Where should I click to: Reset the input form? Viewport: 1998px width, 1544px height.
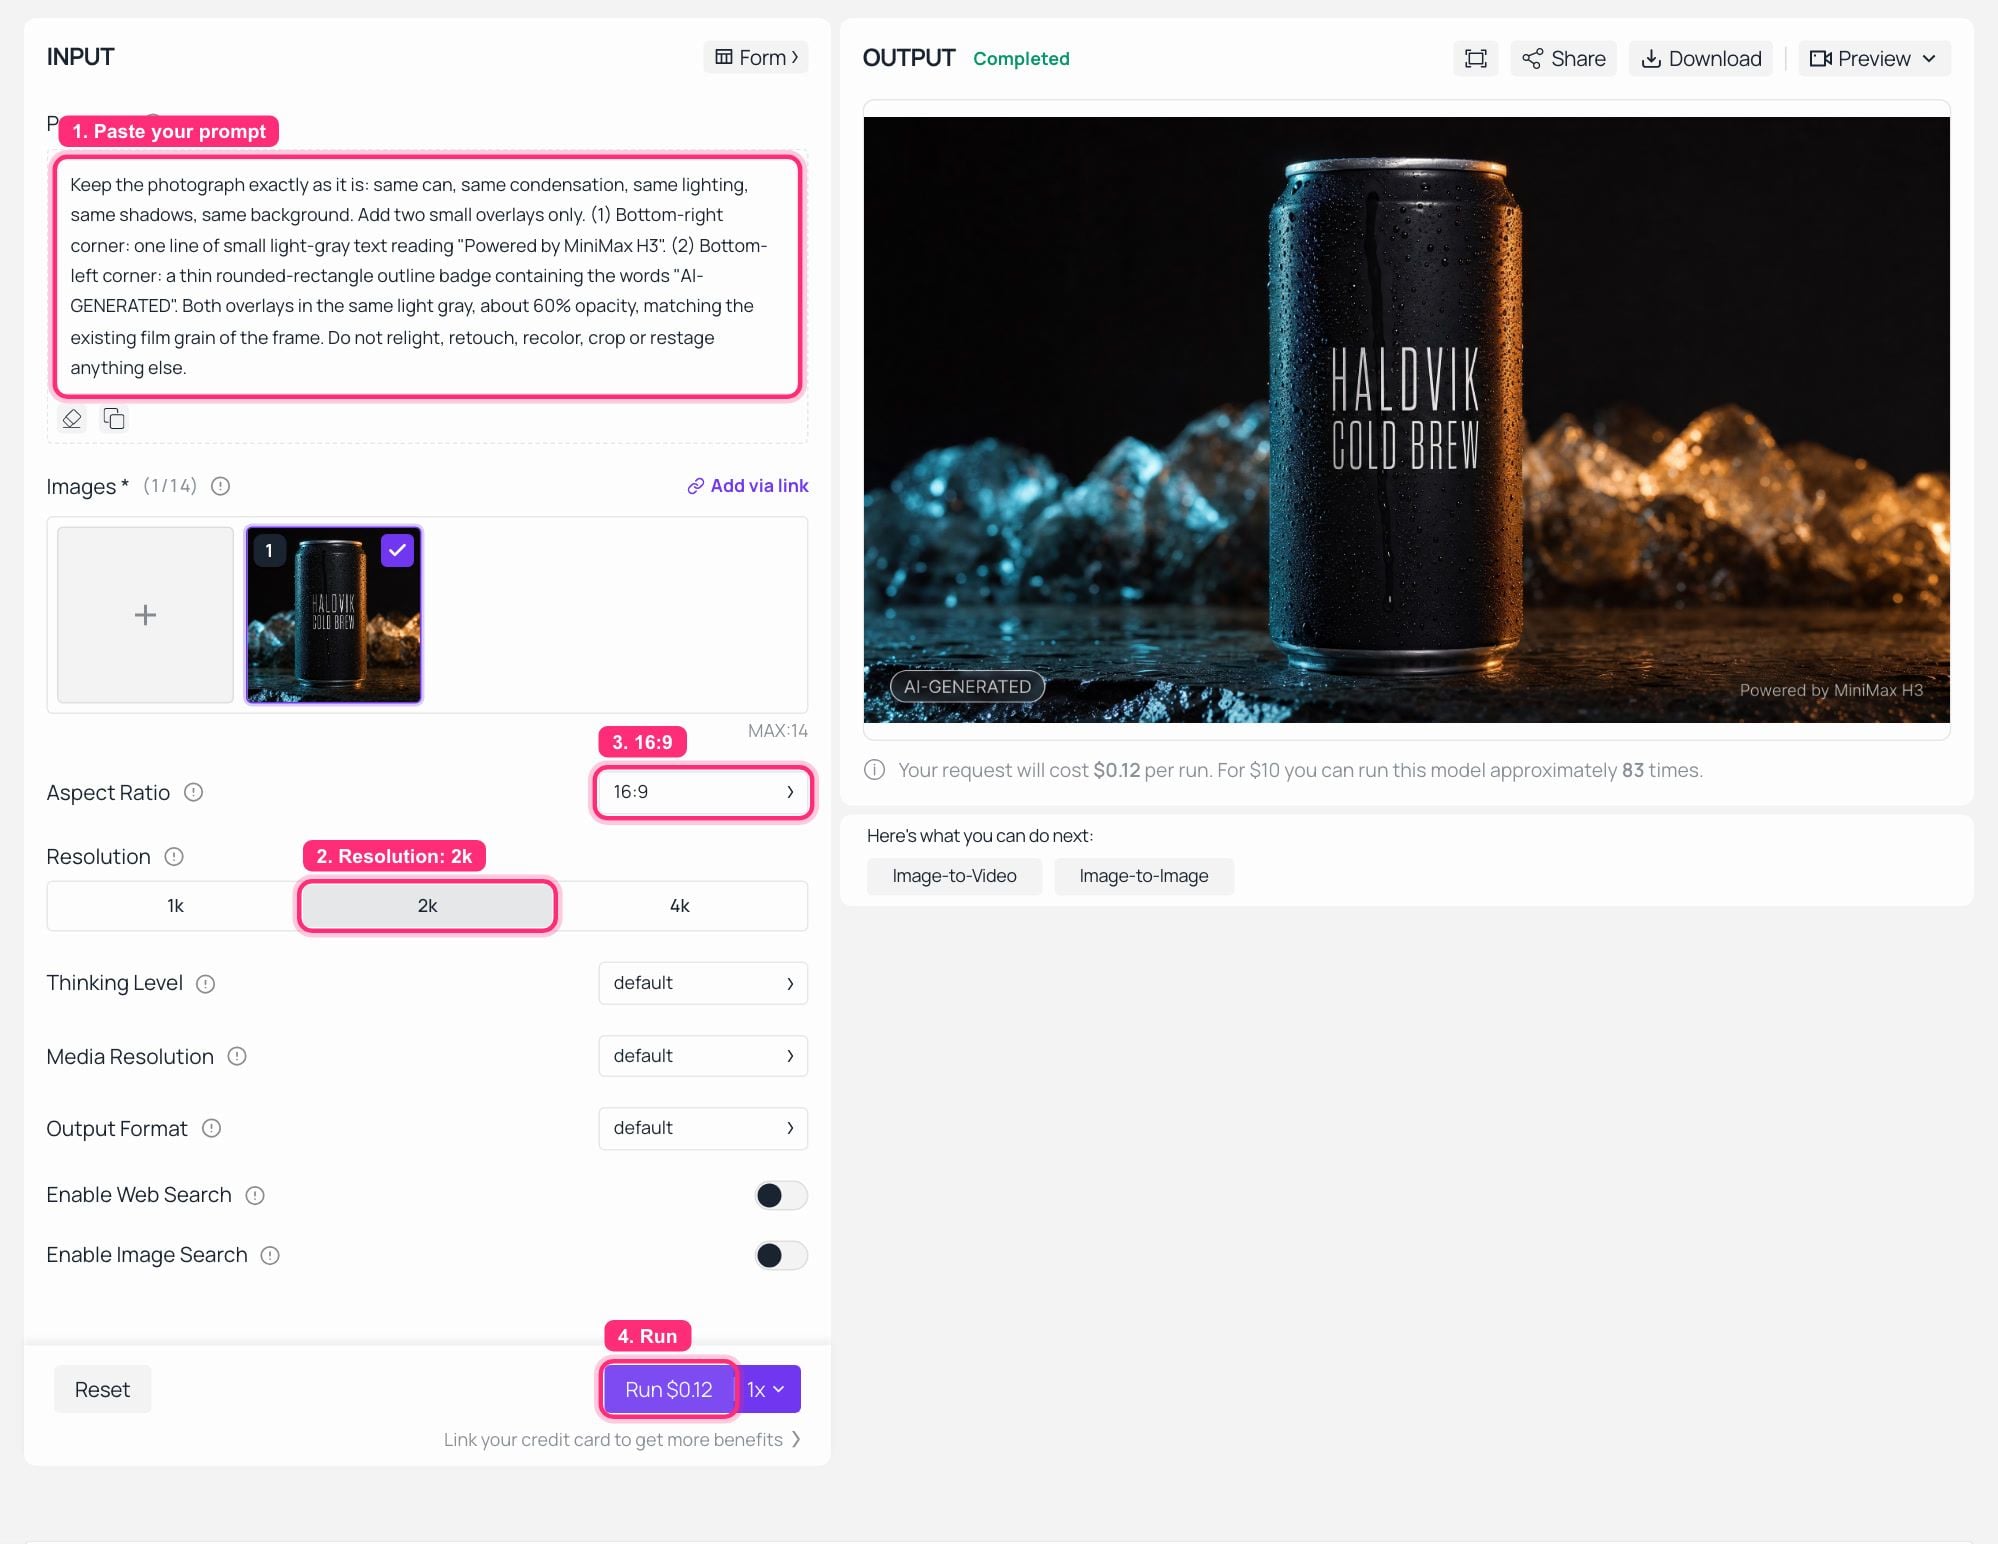[102, 1390]
